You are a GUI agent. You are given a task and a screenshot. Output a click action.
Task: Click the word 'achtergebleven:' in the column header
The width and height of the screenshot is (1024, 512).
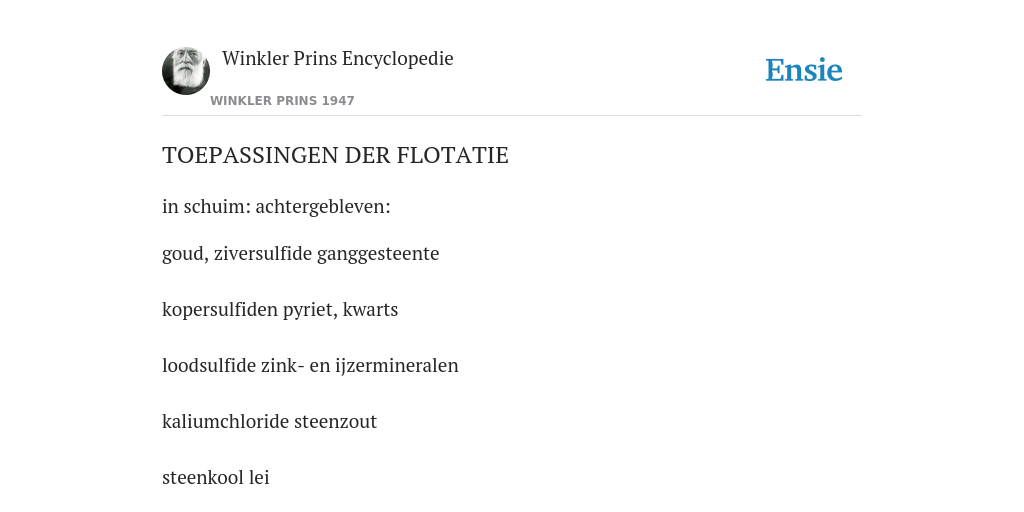click(x=323, y=206)
